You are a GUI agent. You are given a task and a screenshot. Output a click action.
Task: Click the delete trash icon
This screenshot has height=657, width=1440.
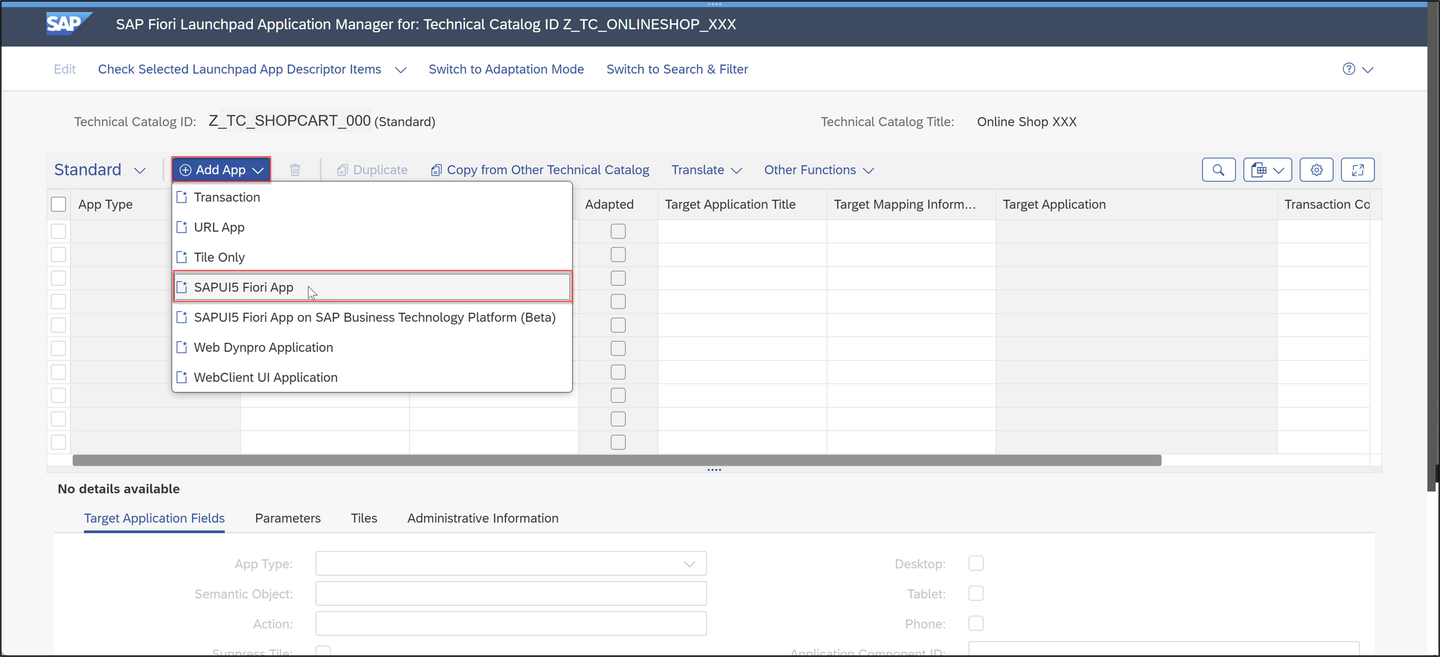click(295, 170)
